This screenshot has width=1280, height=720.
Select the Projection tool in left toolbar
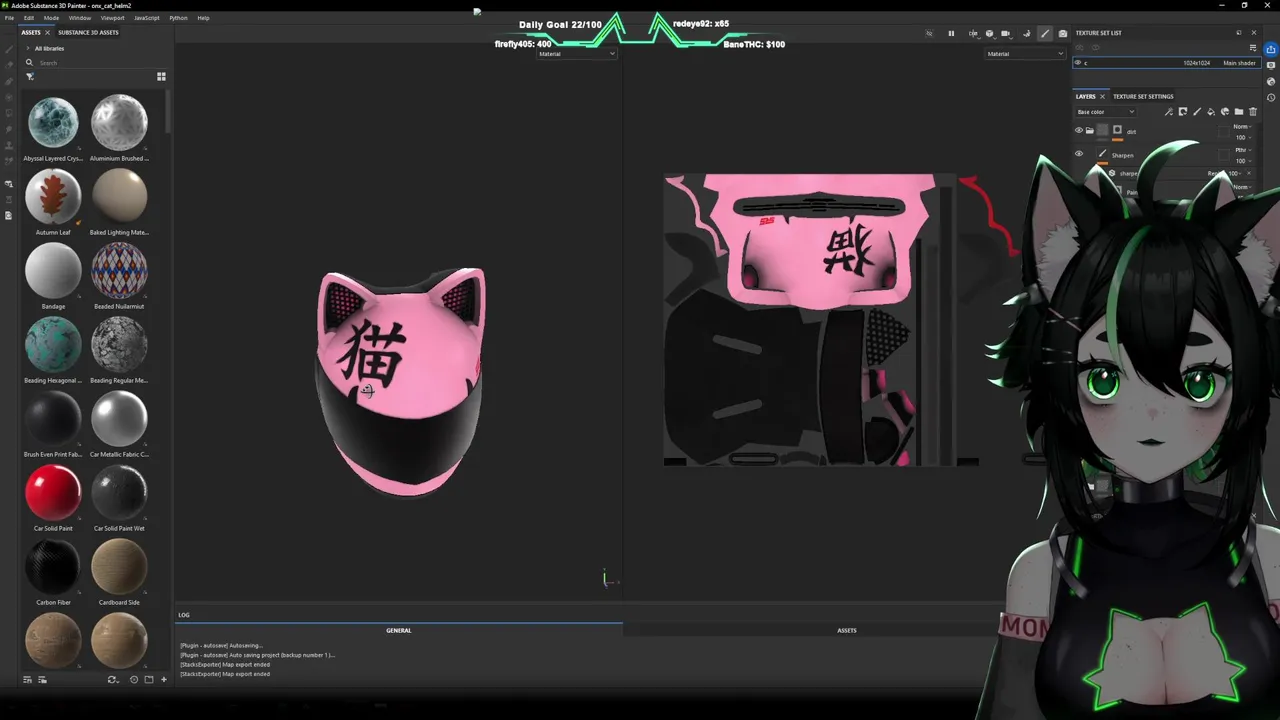coord(9,81)
